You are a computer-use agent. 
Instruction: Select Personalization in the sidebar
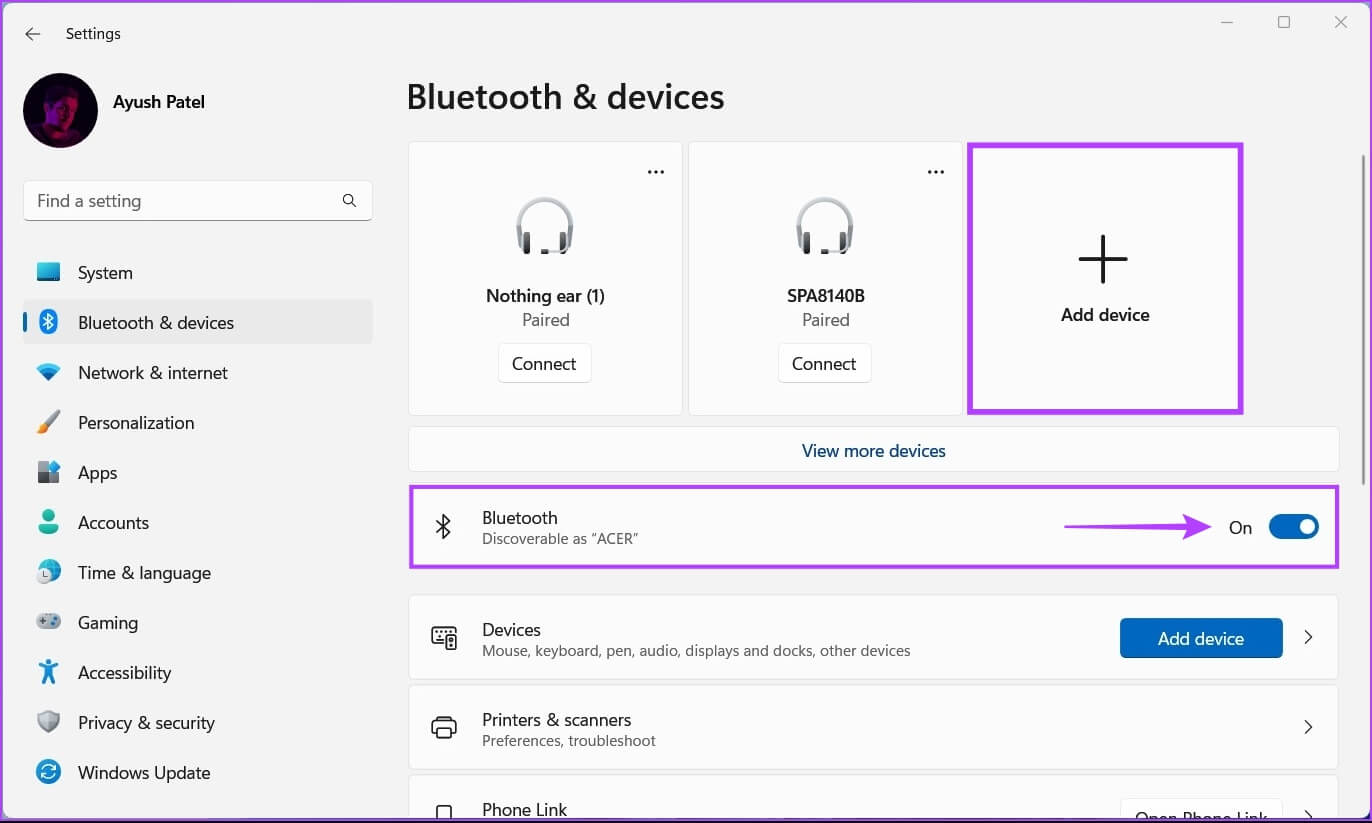[136, 423]
